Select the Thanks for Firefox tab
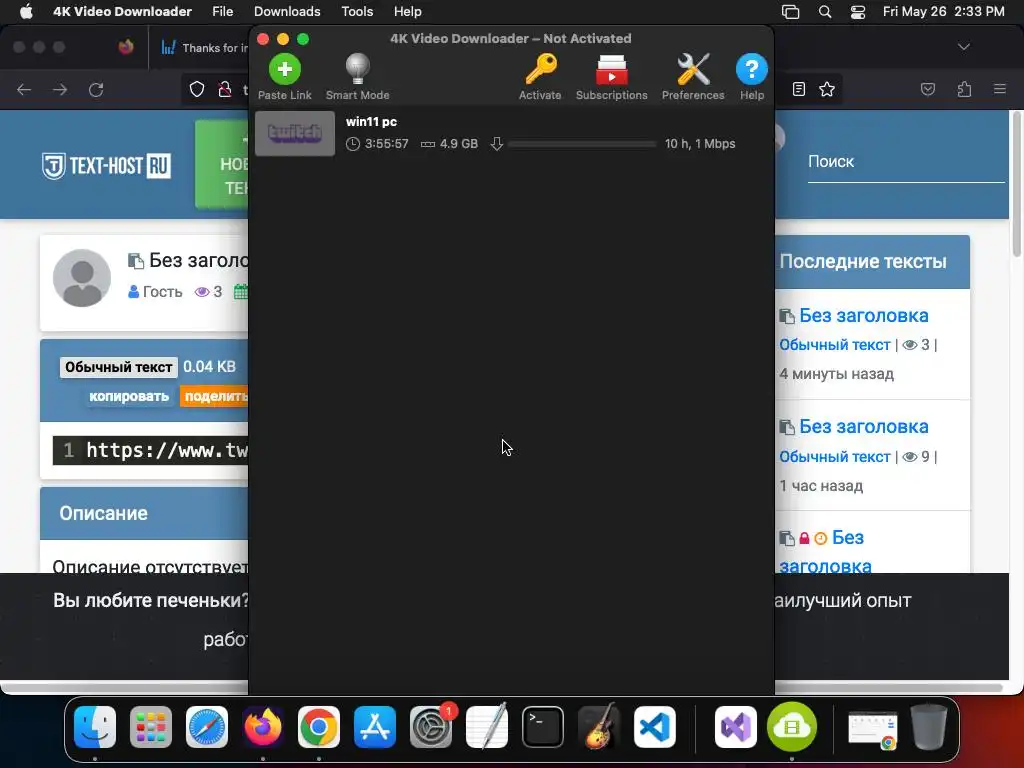Image resolution: width=1024 pixels, height=768 pixels. 202,48
